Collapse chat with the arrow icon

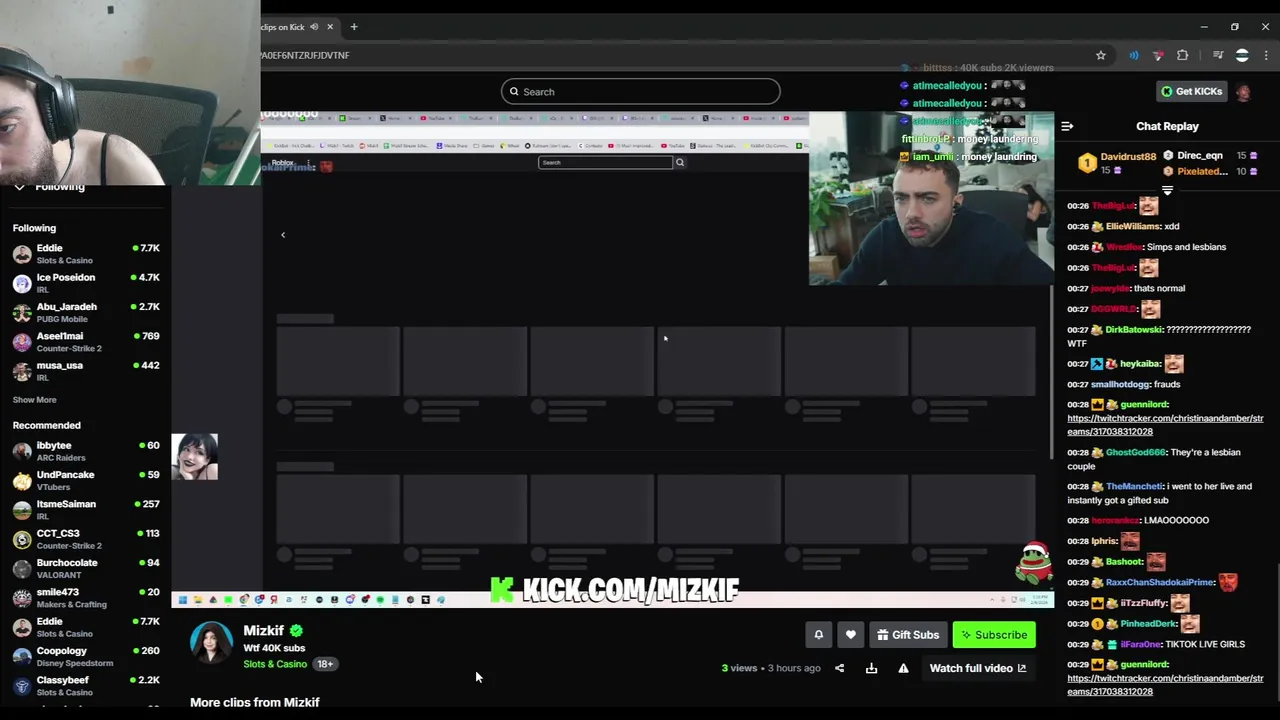click(1067, 126)
